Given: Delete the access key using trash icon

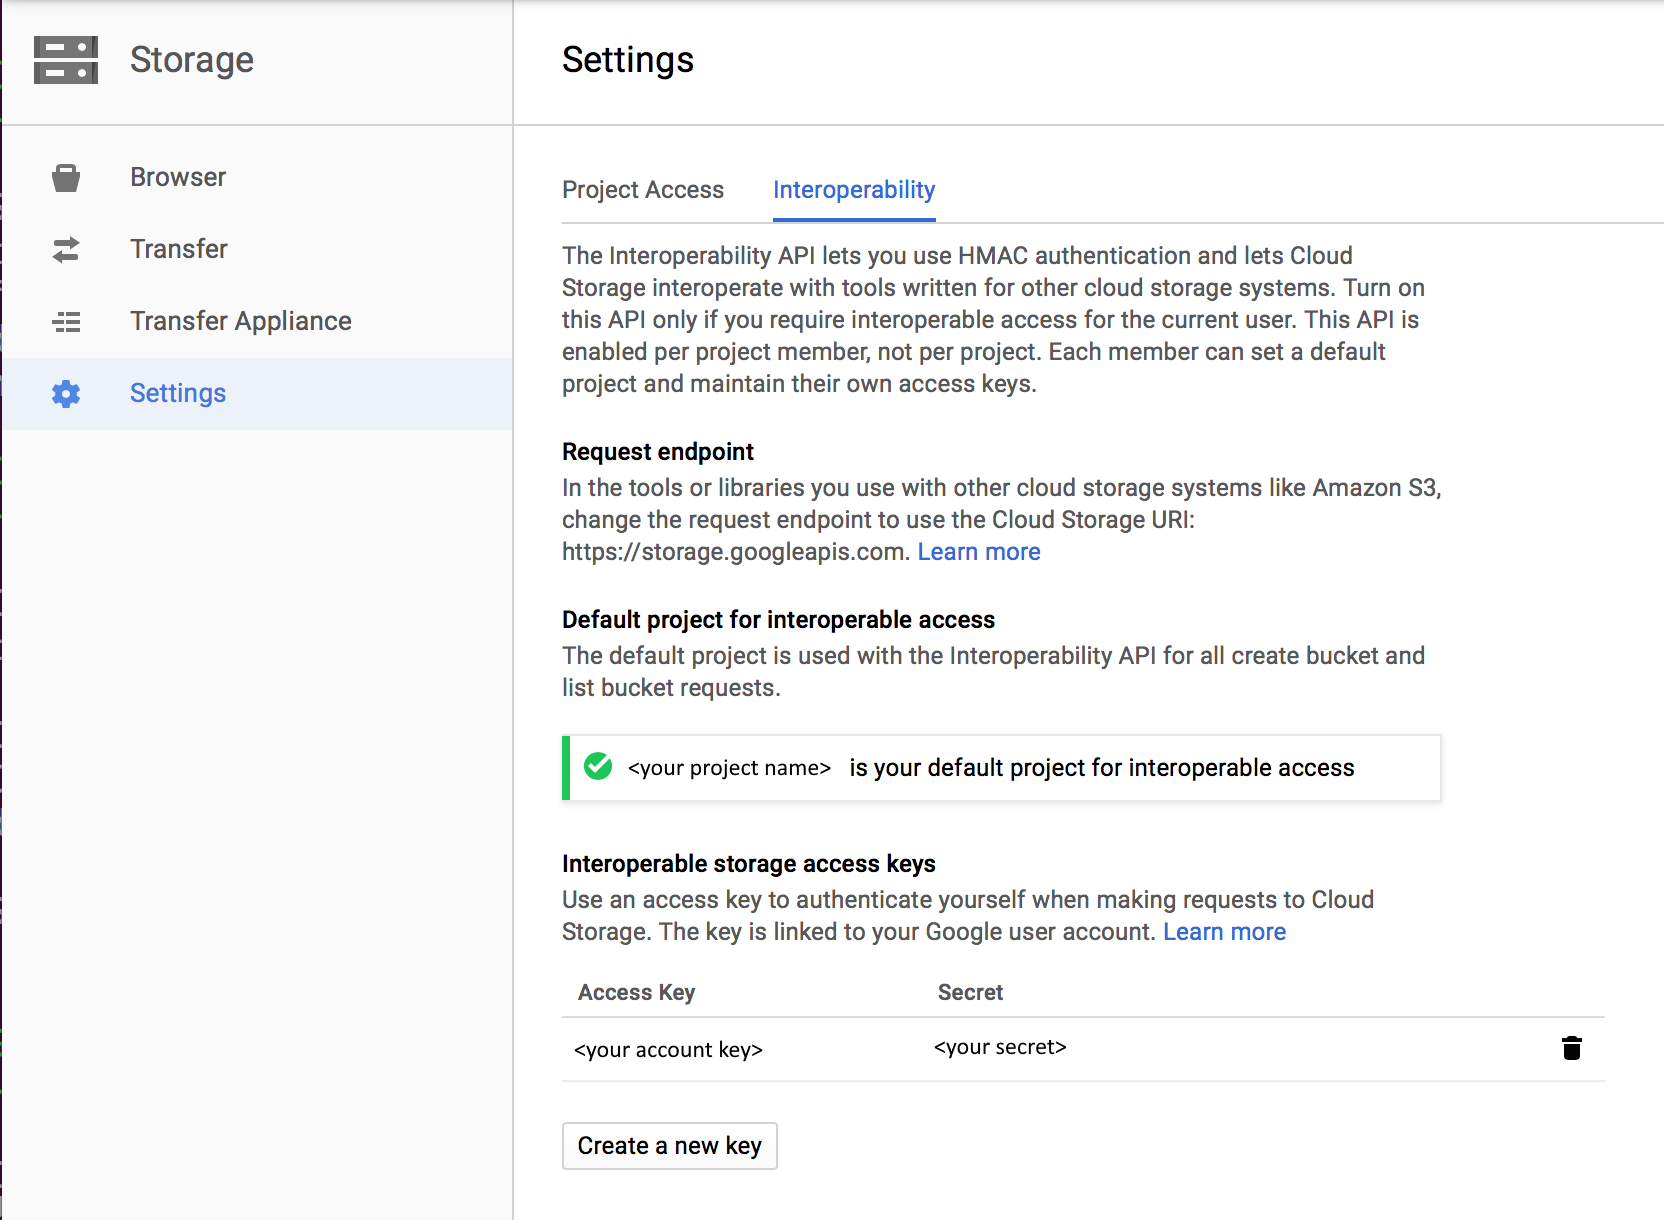Looking at the screenshot, I should pyautogui.click(x=1571, y=1049).
